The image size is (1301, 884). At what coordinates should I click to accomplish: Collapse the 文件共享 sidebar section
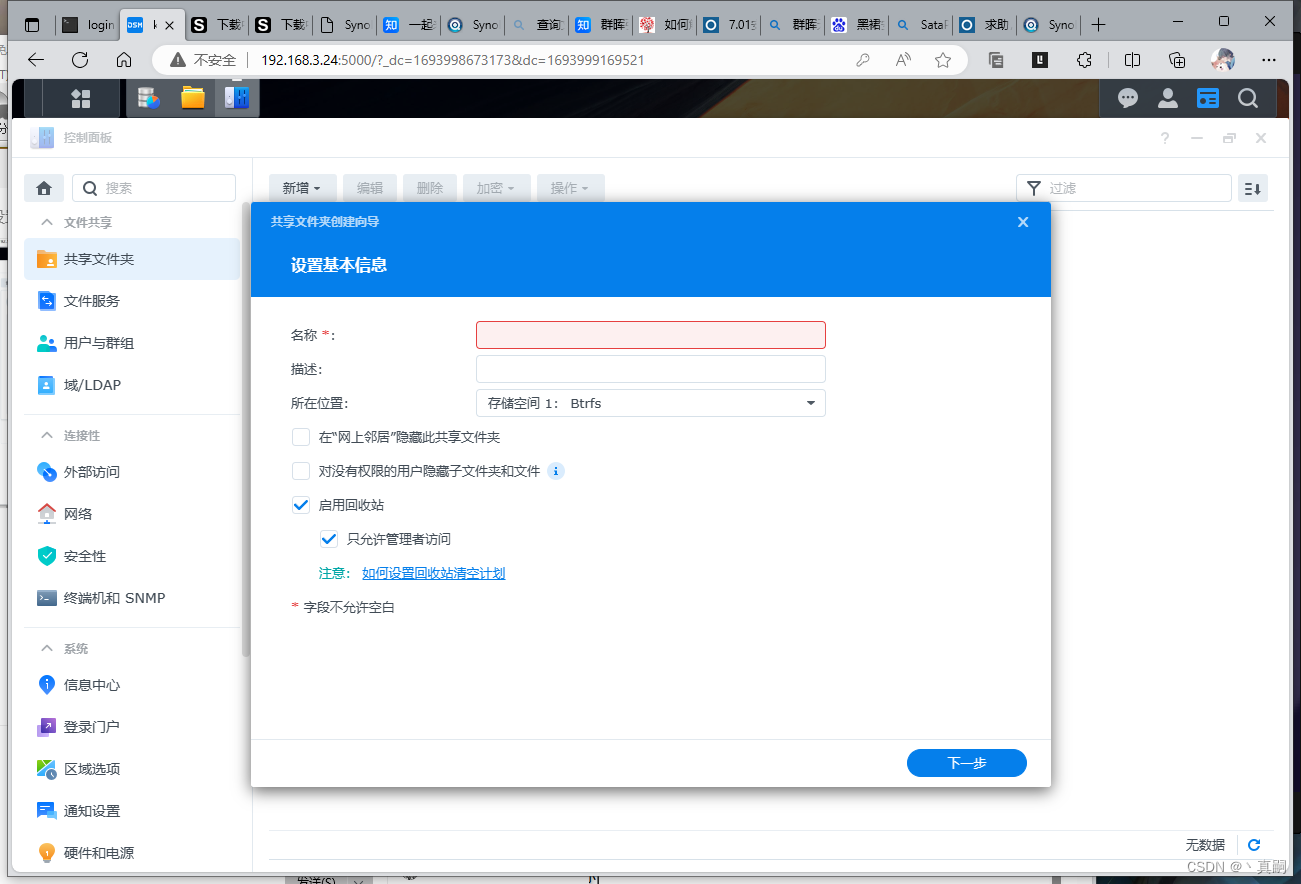click(x=46, y=223)
